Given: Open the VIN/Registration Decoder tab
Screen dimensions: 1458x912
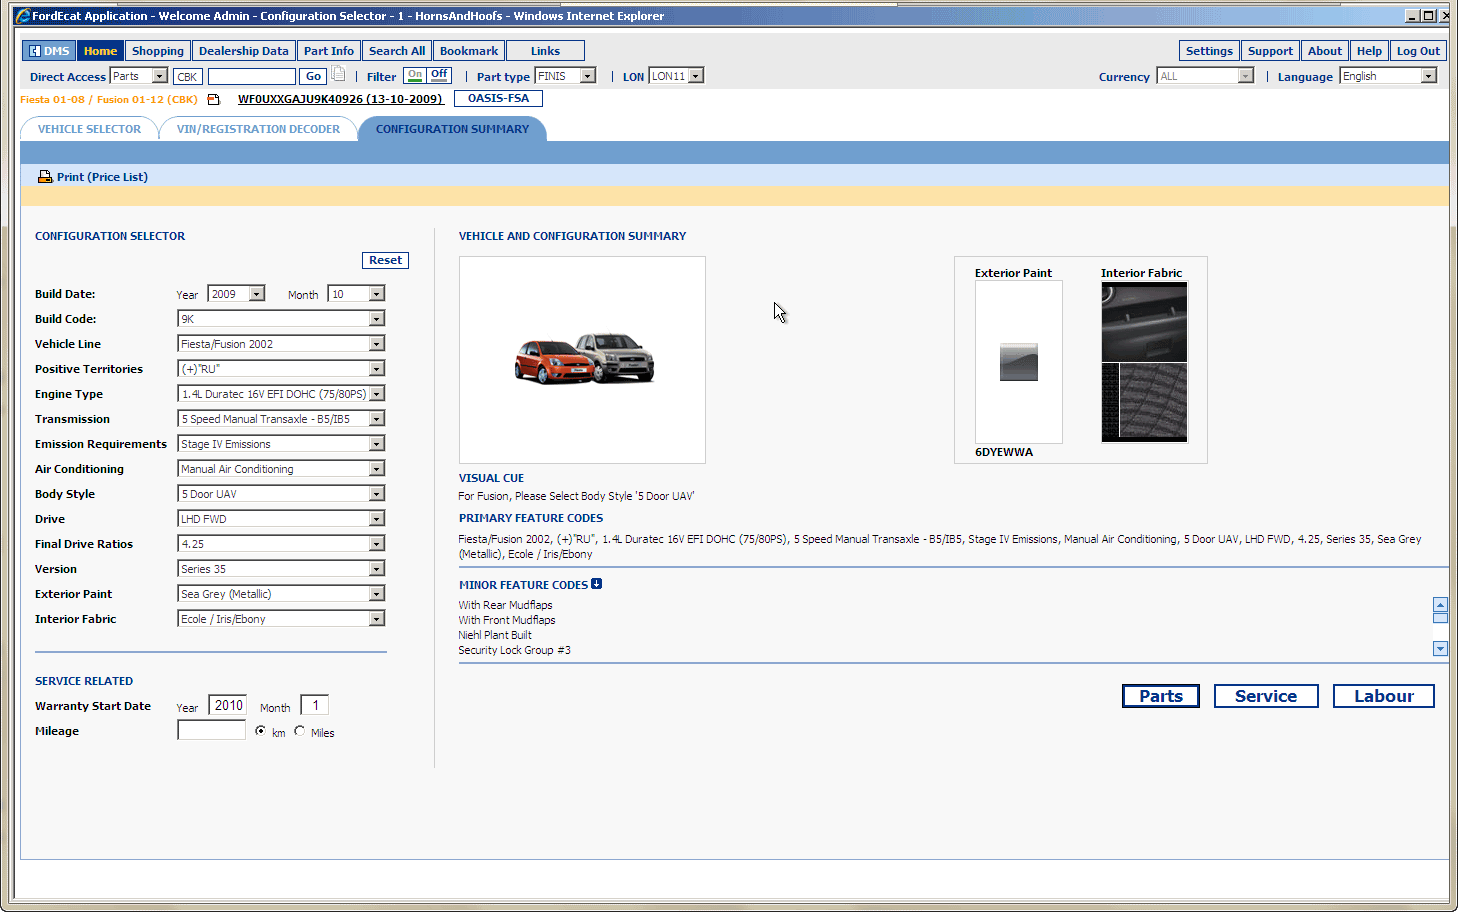Looking at the screenshot, I should [x=258, y=129].
